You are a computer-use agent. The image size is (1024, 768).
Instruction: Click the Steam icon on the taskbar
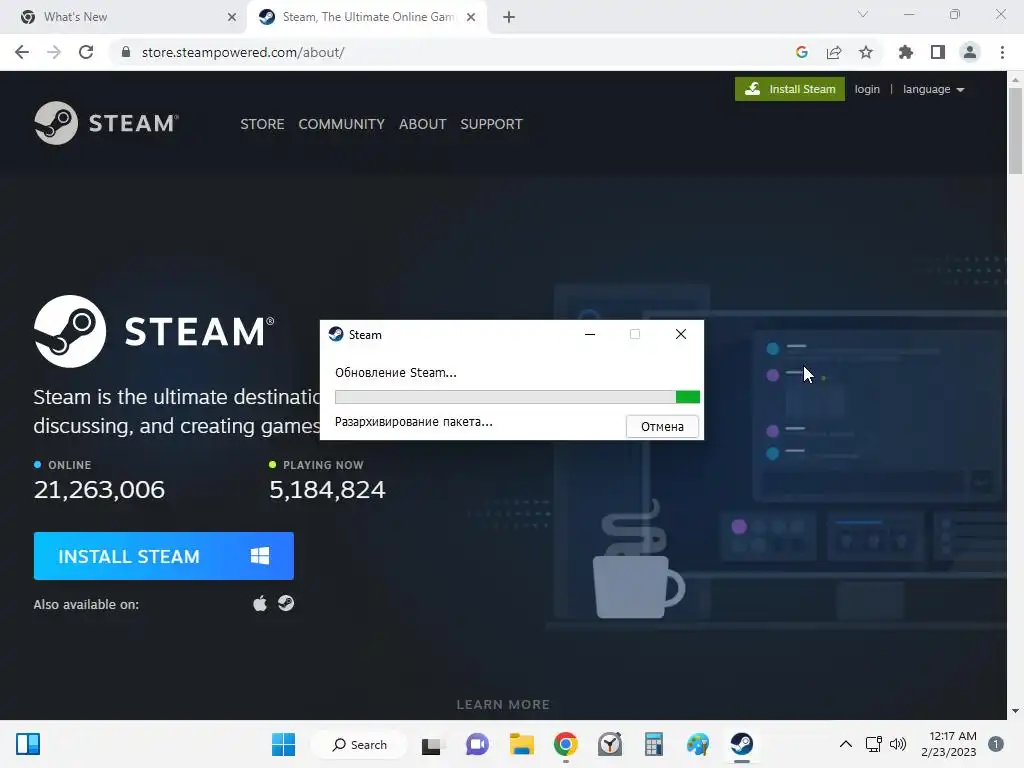tap(741, 744)
